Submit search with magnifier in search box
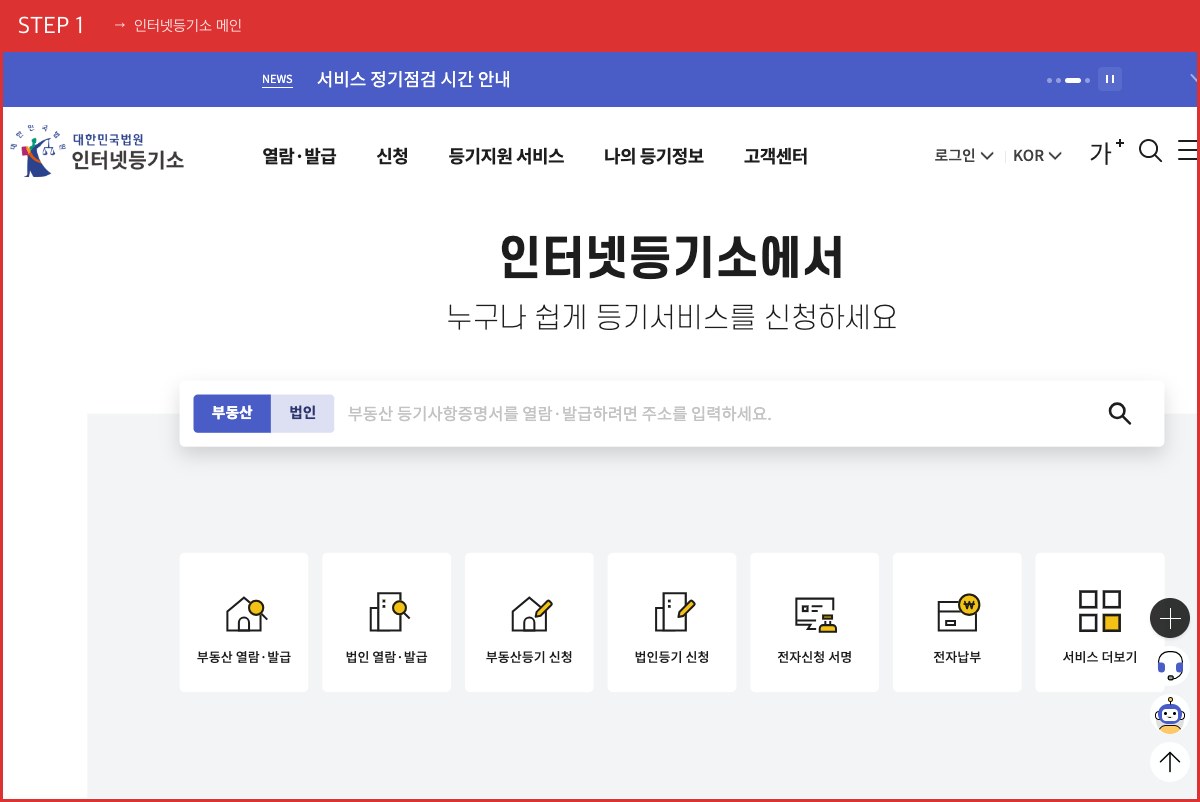Viewport: 1200px width, 802px height. coord(1120,413)
